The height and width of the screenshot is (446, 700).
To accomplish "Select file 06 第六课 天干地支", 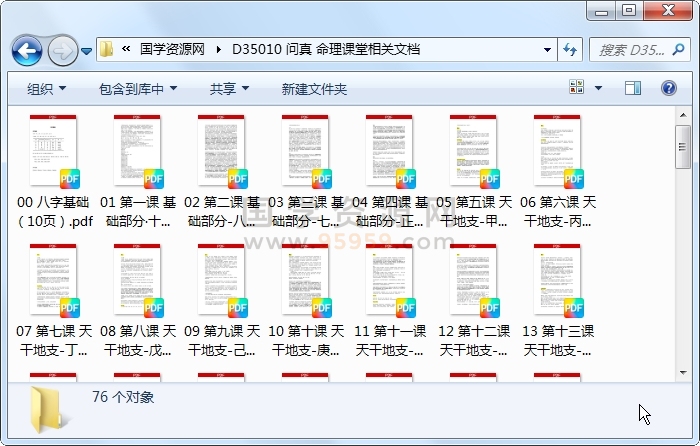I will pyautogui.click(x=558, y=172).
